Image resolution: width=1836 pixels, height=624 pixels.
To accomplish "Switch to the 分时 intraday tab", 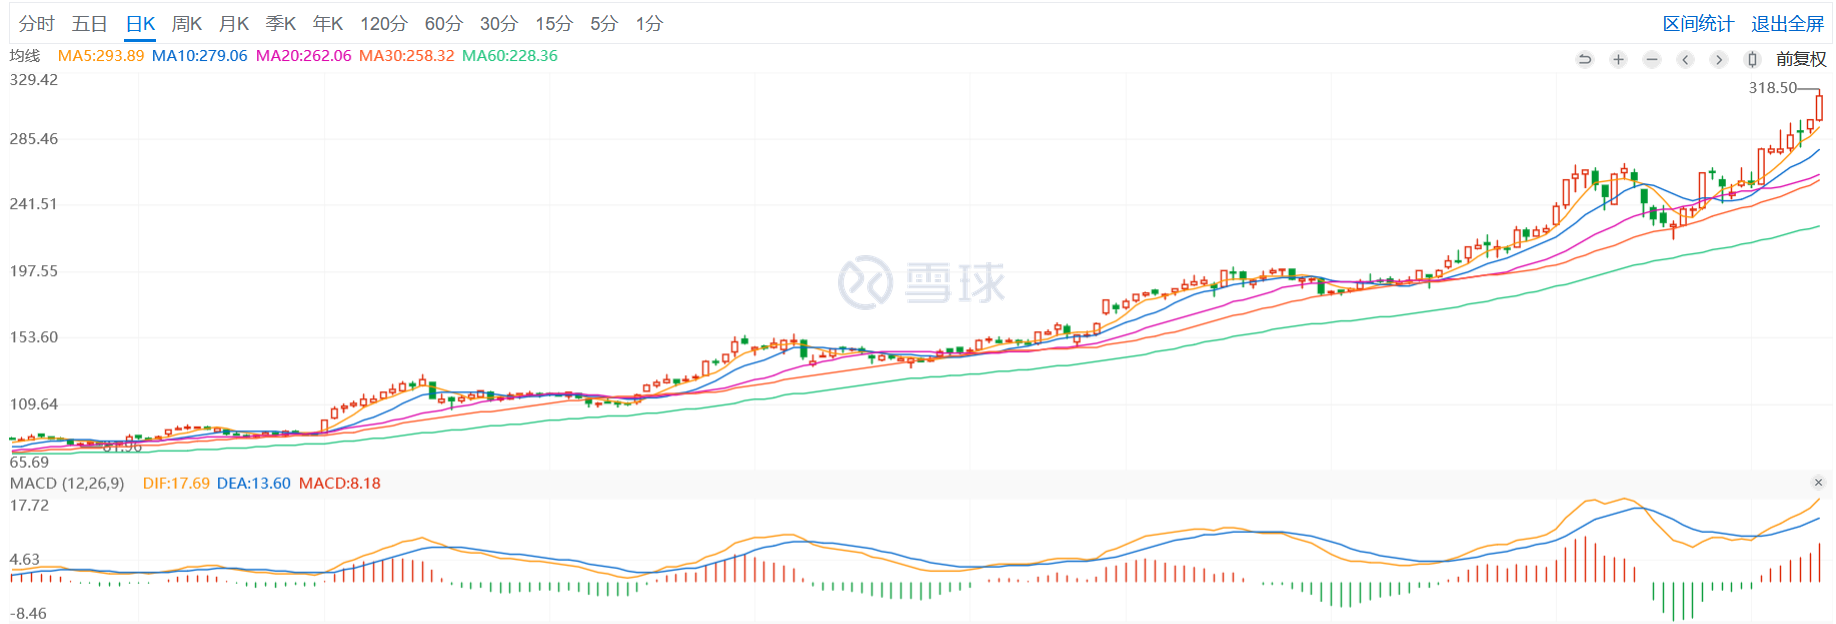I will [x=37, y=24].
